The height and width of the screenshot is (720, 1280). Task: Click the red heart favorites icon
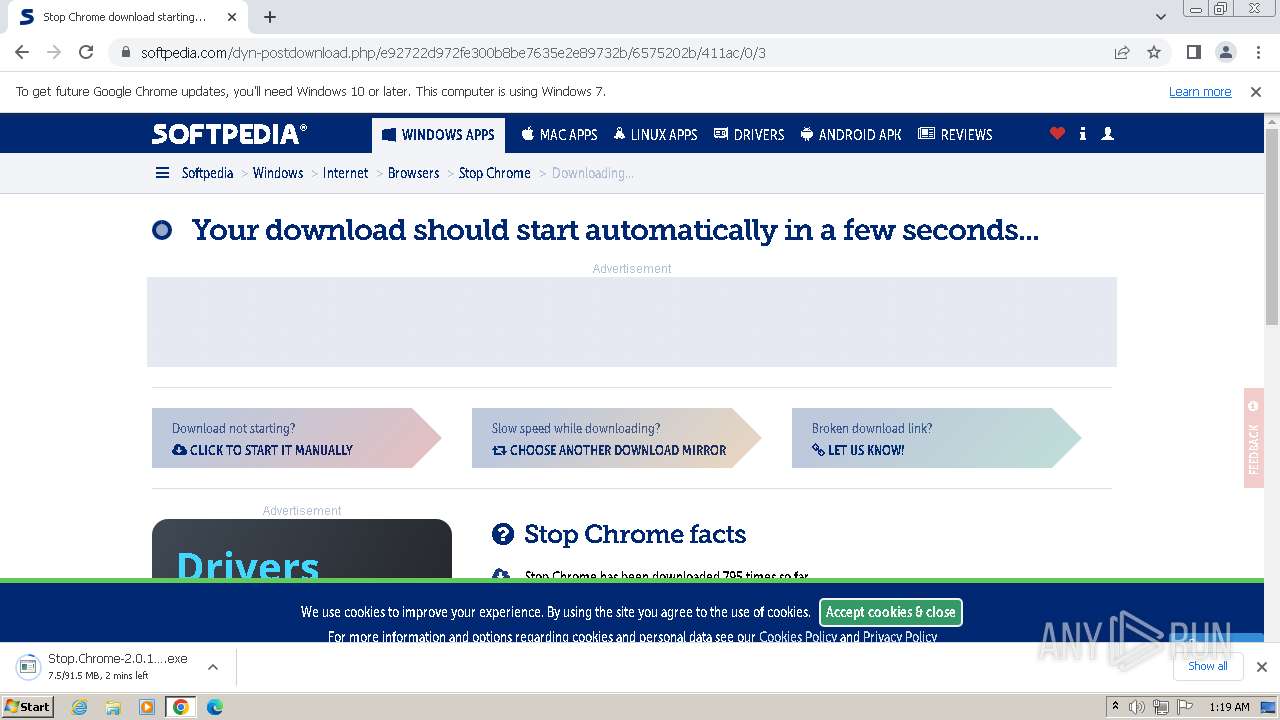pos(1057,133)
